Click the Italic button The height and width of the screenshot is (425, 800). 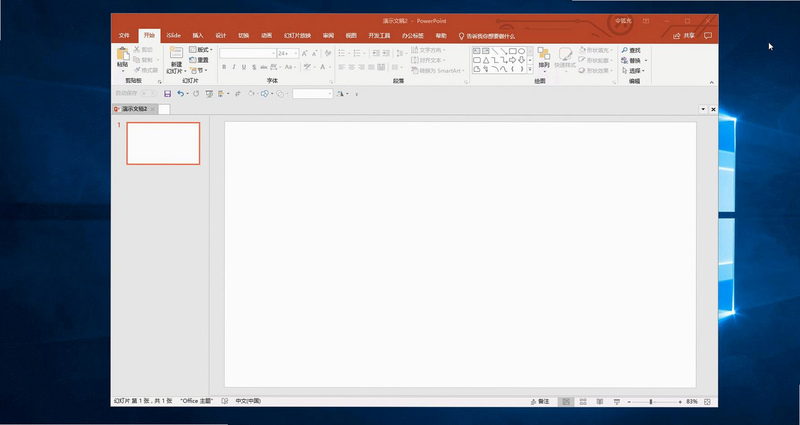pyautogui.click(x=234, y=67)
